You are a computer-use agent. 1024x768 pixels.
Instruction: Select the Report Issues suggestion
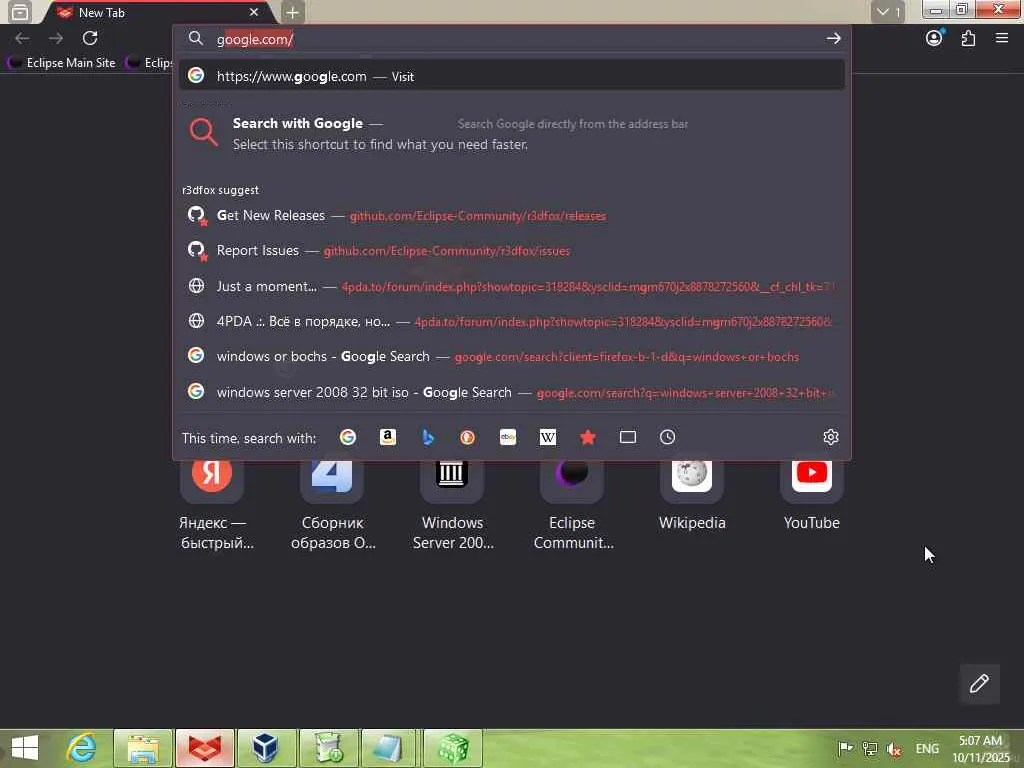pyautogui.click(x=511, y=251)
